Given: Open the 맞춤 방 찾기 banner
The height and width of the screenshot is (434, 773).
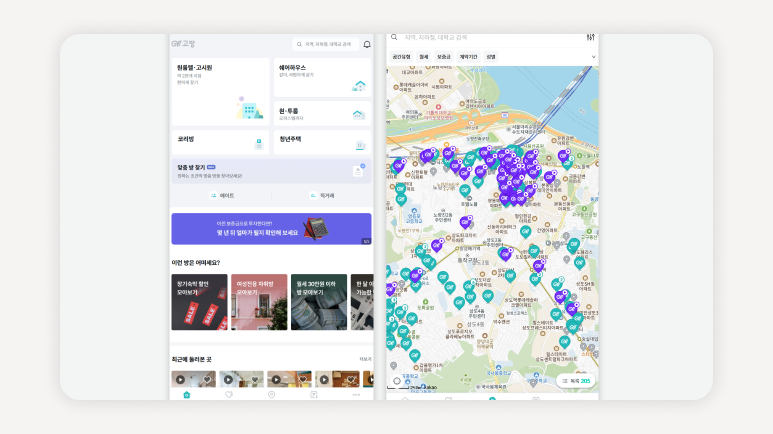Looking at the screenshot, I should (270, 171).
